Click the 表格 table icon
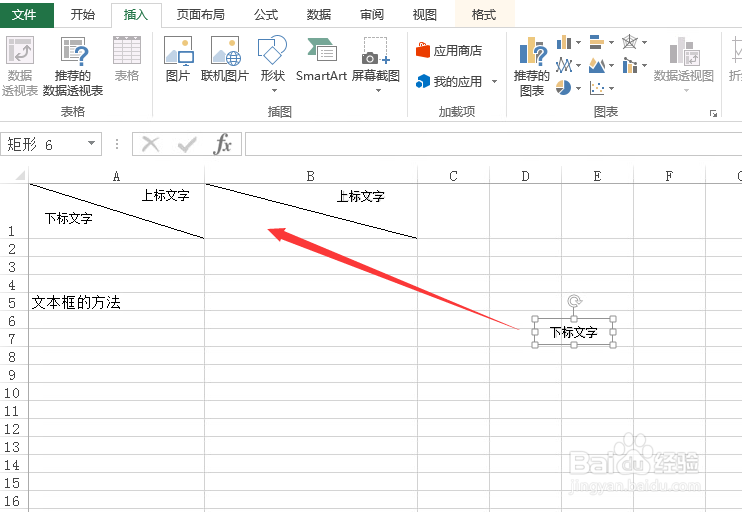Viewport: 742px width, 512px height. coord(127,59)
